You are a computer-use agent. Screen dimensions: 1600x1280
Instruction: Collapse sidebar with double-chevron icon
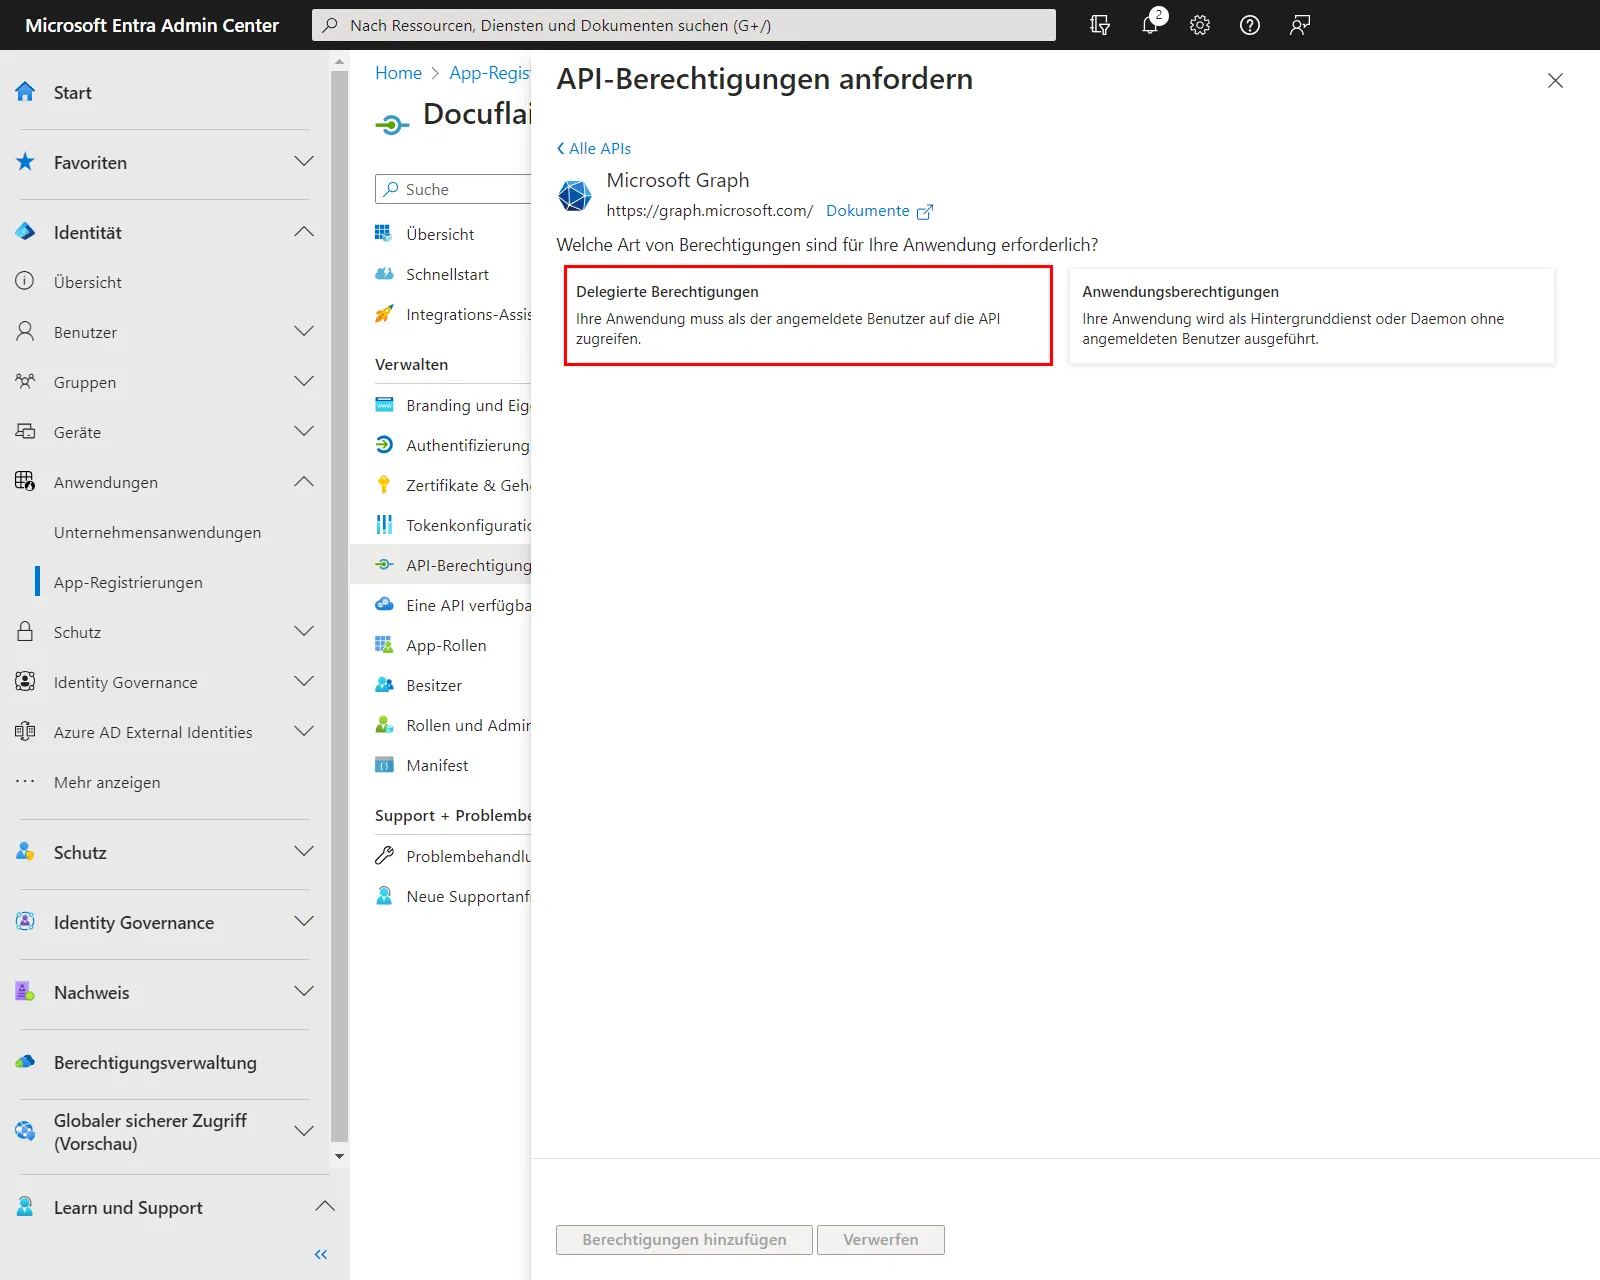coord(321,1254)
